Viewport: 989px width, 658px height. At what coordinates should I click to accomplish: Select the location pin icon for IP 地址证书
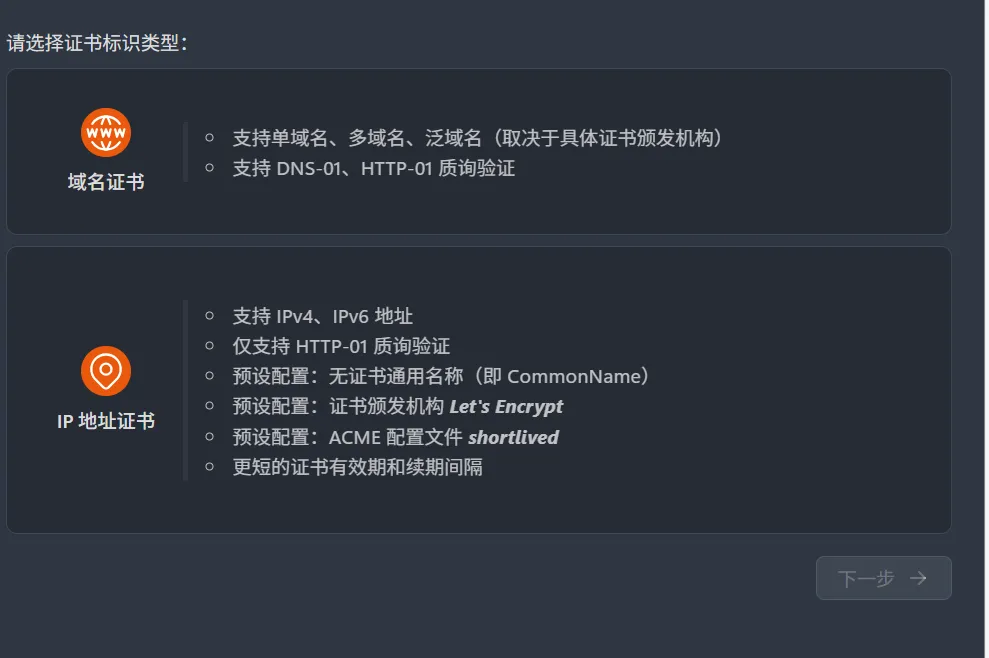106,369
